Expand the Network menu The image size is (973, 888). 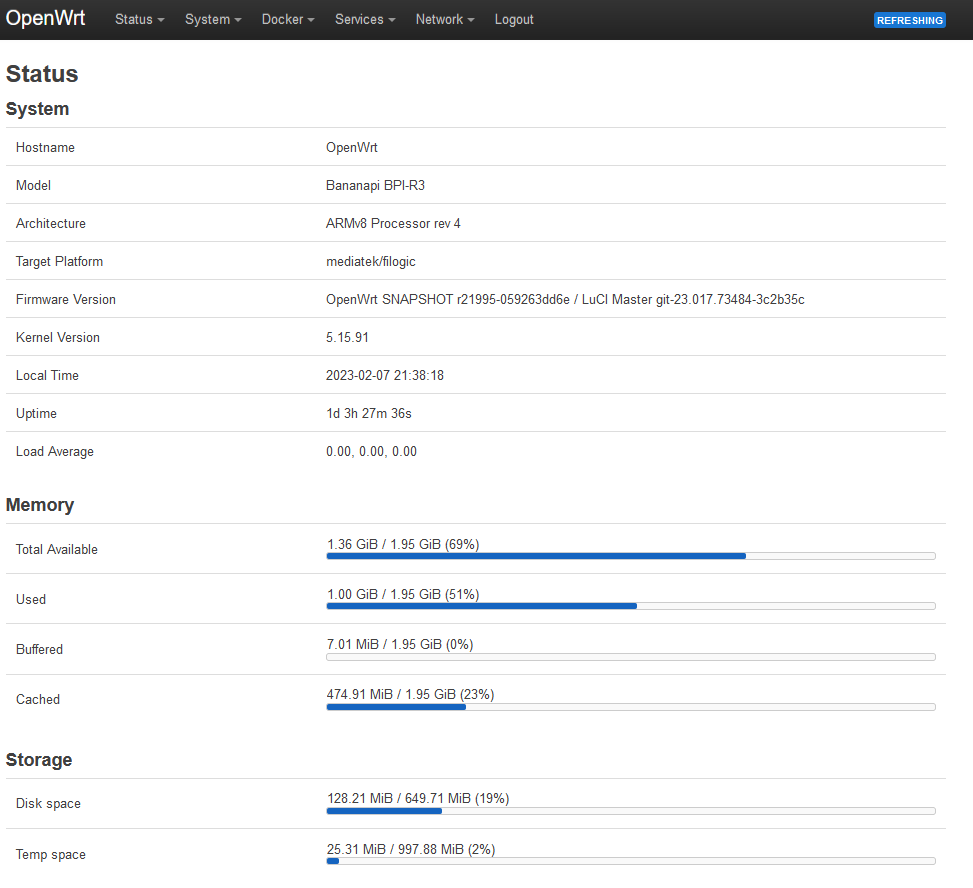[445, 19]
